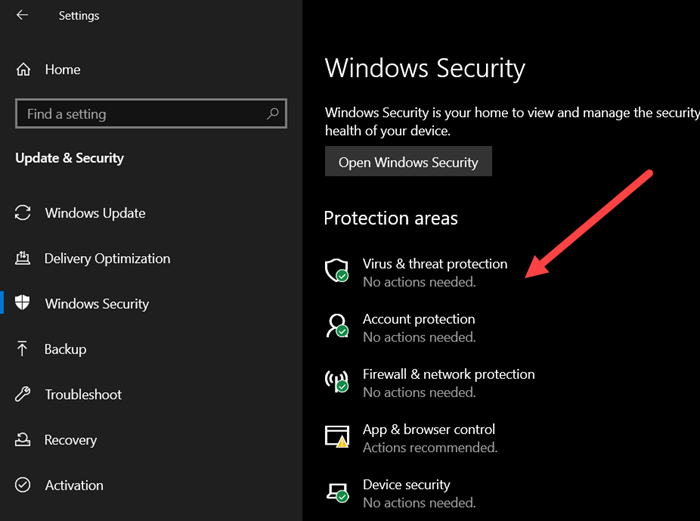Click the back arrow in Settings
Image resolution: width=700 pixels, height=521 pixels.
point(23,16)
